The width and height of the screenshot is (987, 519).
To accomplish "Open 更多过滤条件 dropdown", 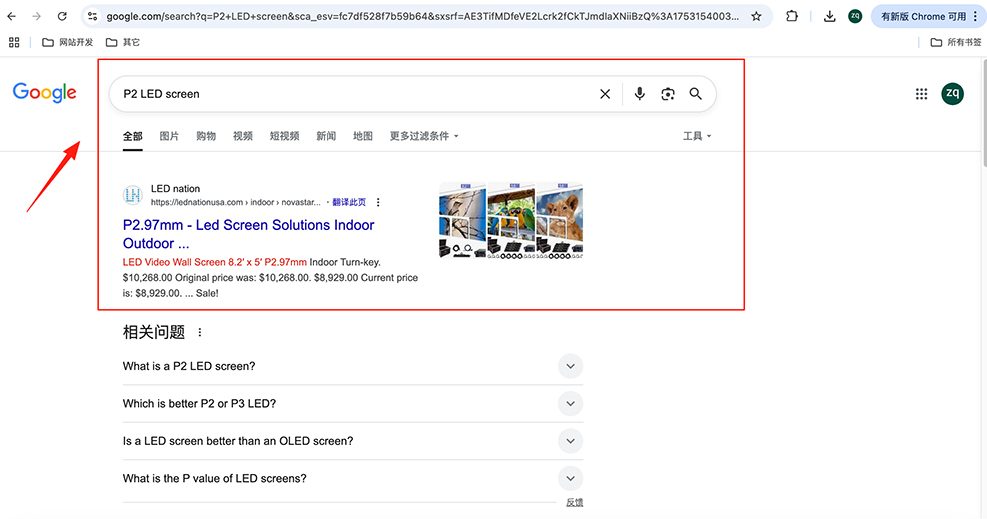I will point(424,136).
